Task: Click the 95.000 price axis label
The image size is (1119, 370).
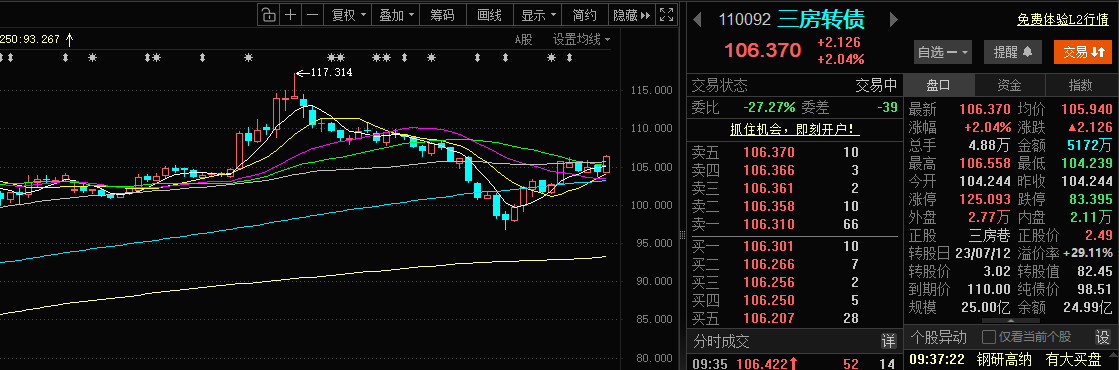Action: [652, 244]
